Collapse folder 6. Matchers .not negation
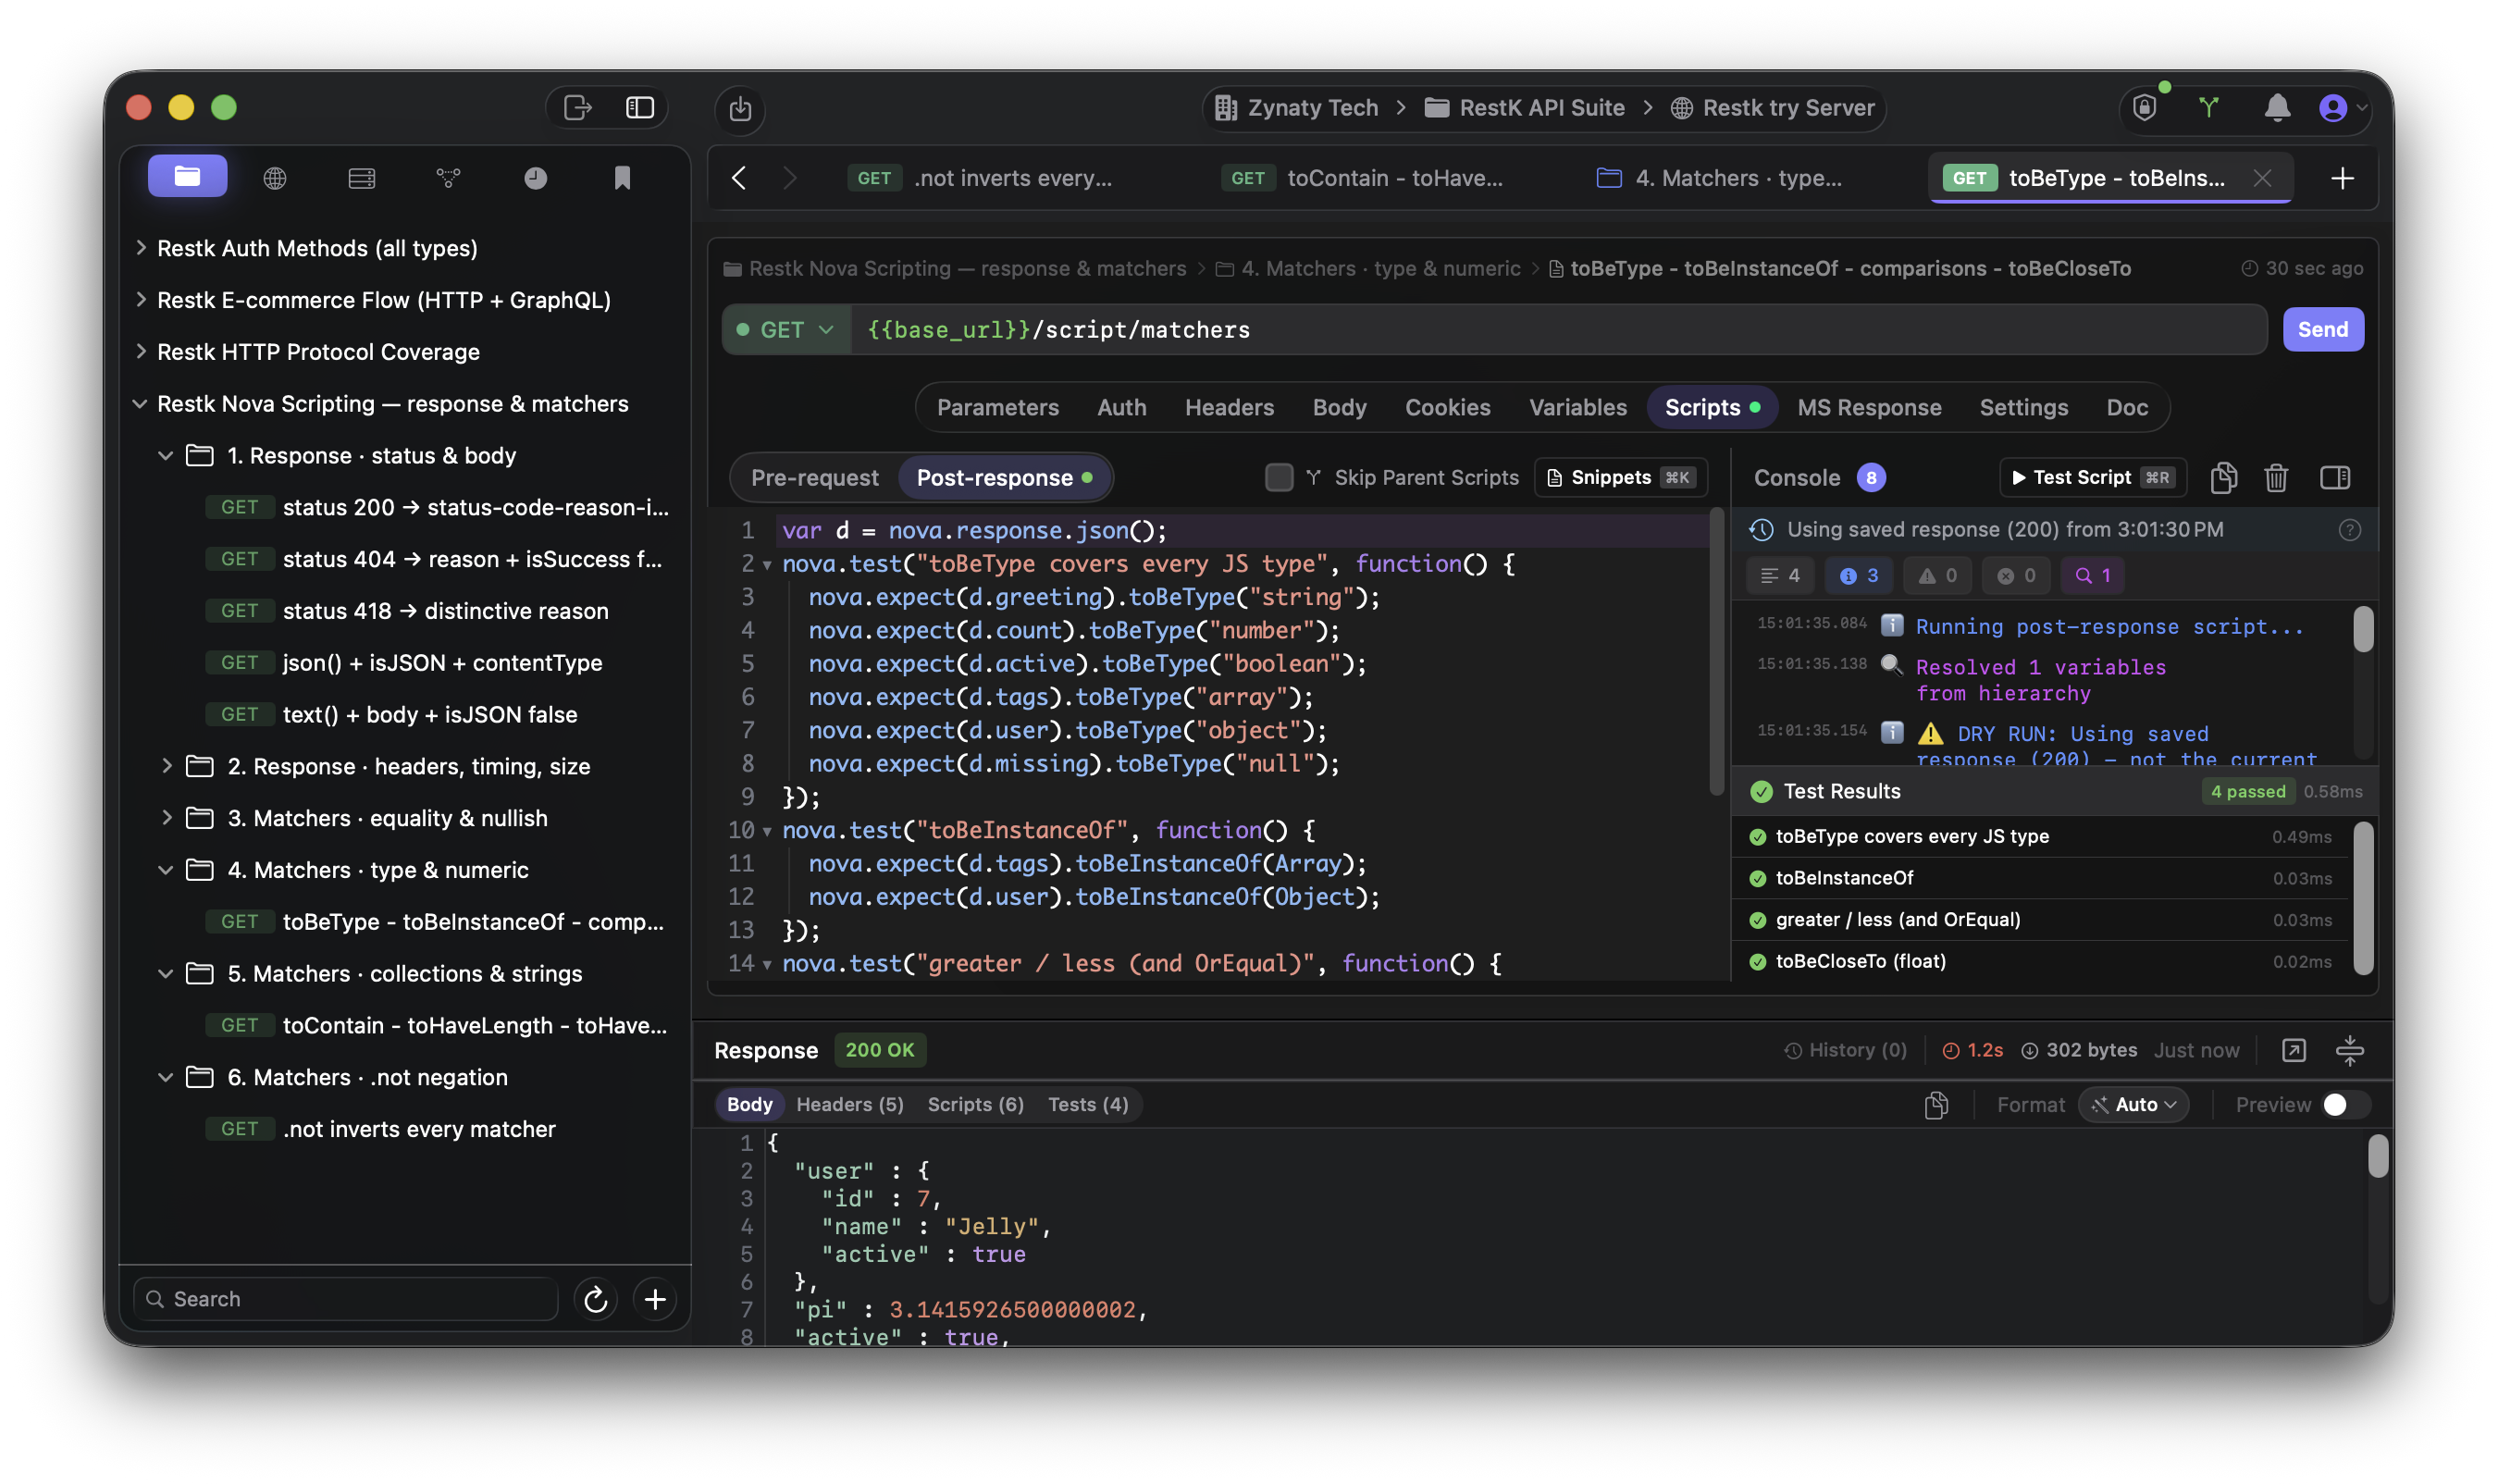This screenshot has height=1484, width=2498. 166,1077
